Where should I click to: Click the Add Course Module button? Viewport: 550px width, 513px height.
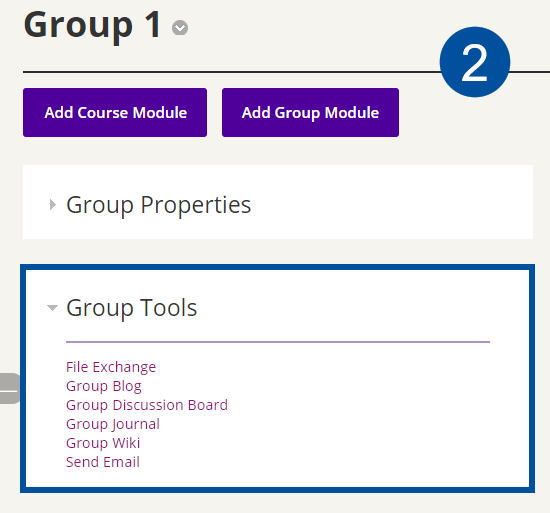coord(115,113)
